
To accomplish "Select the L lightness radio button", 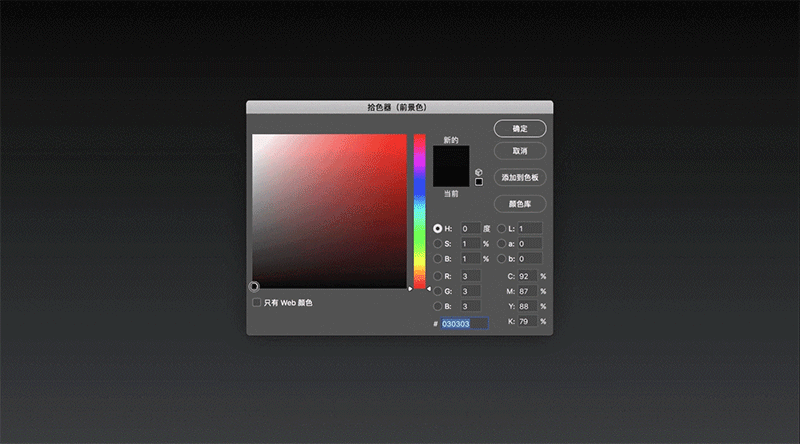I will pyautogui.click(x=502, y=229).
